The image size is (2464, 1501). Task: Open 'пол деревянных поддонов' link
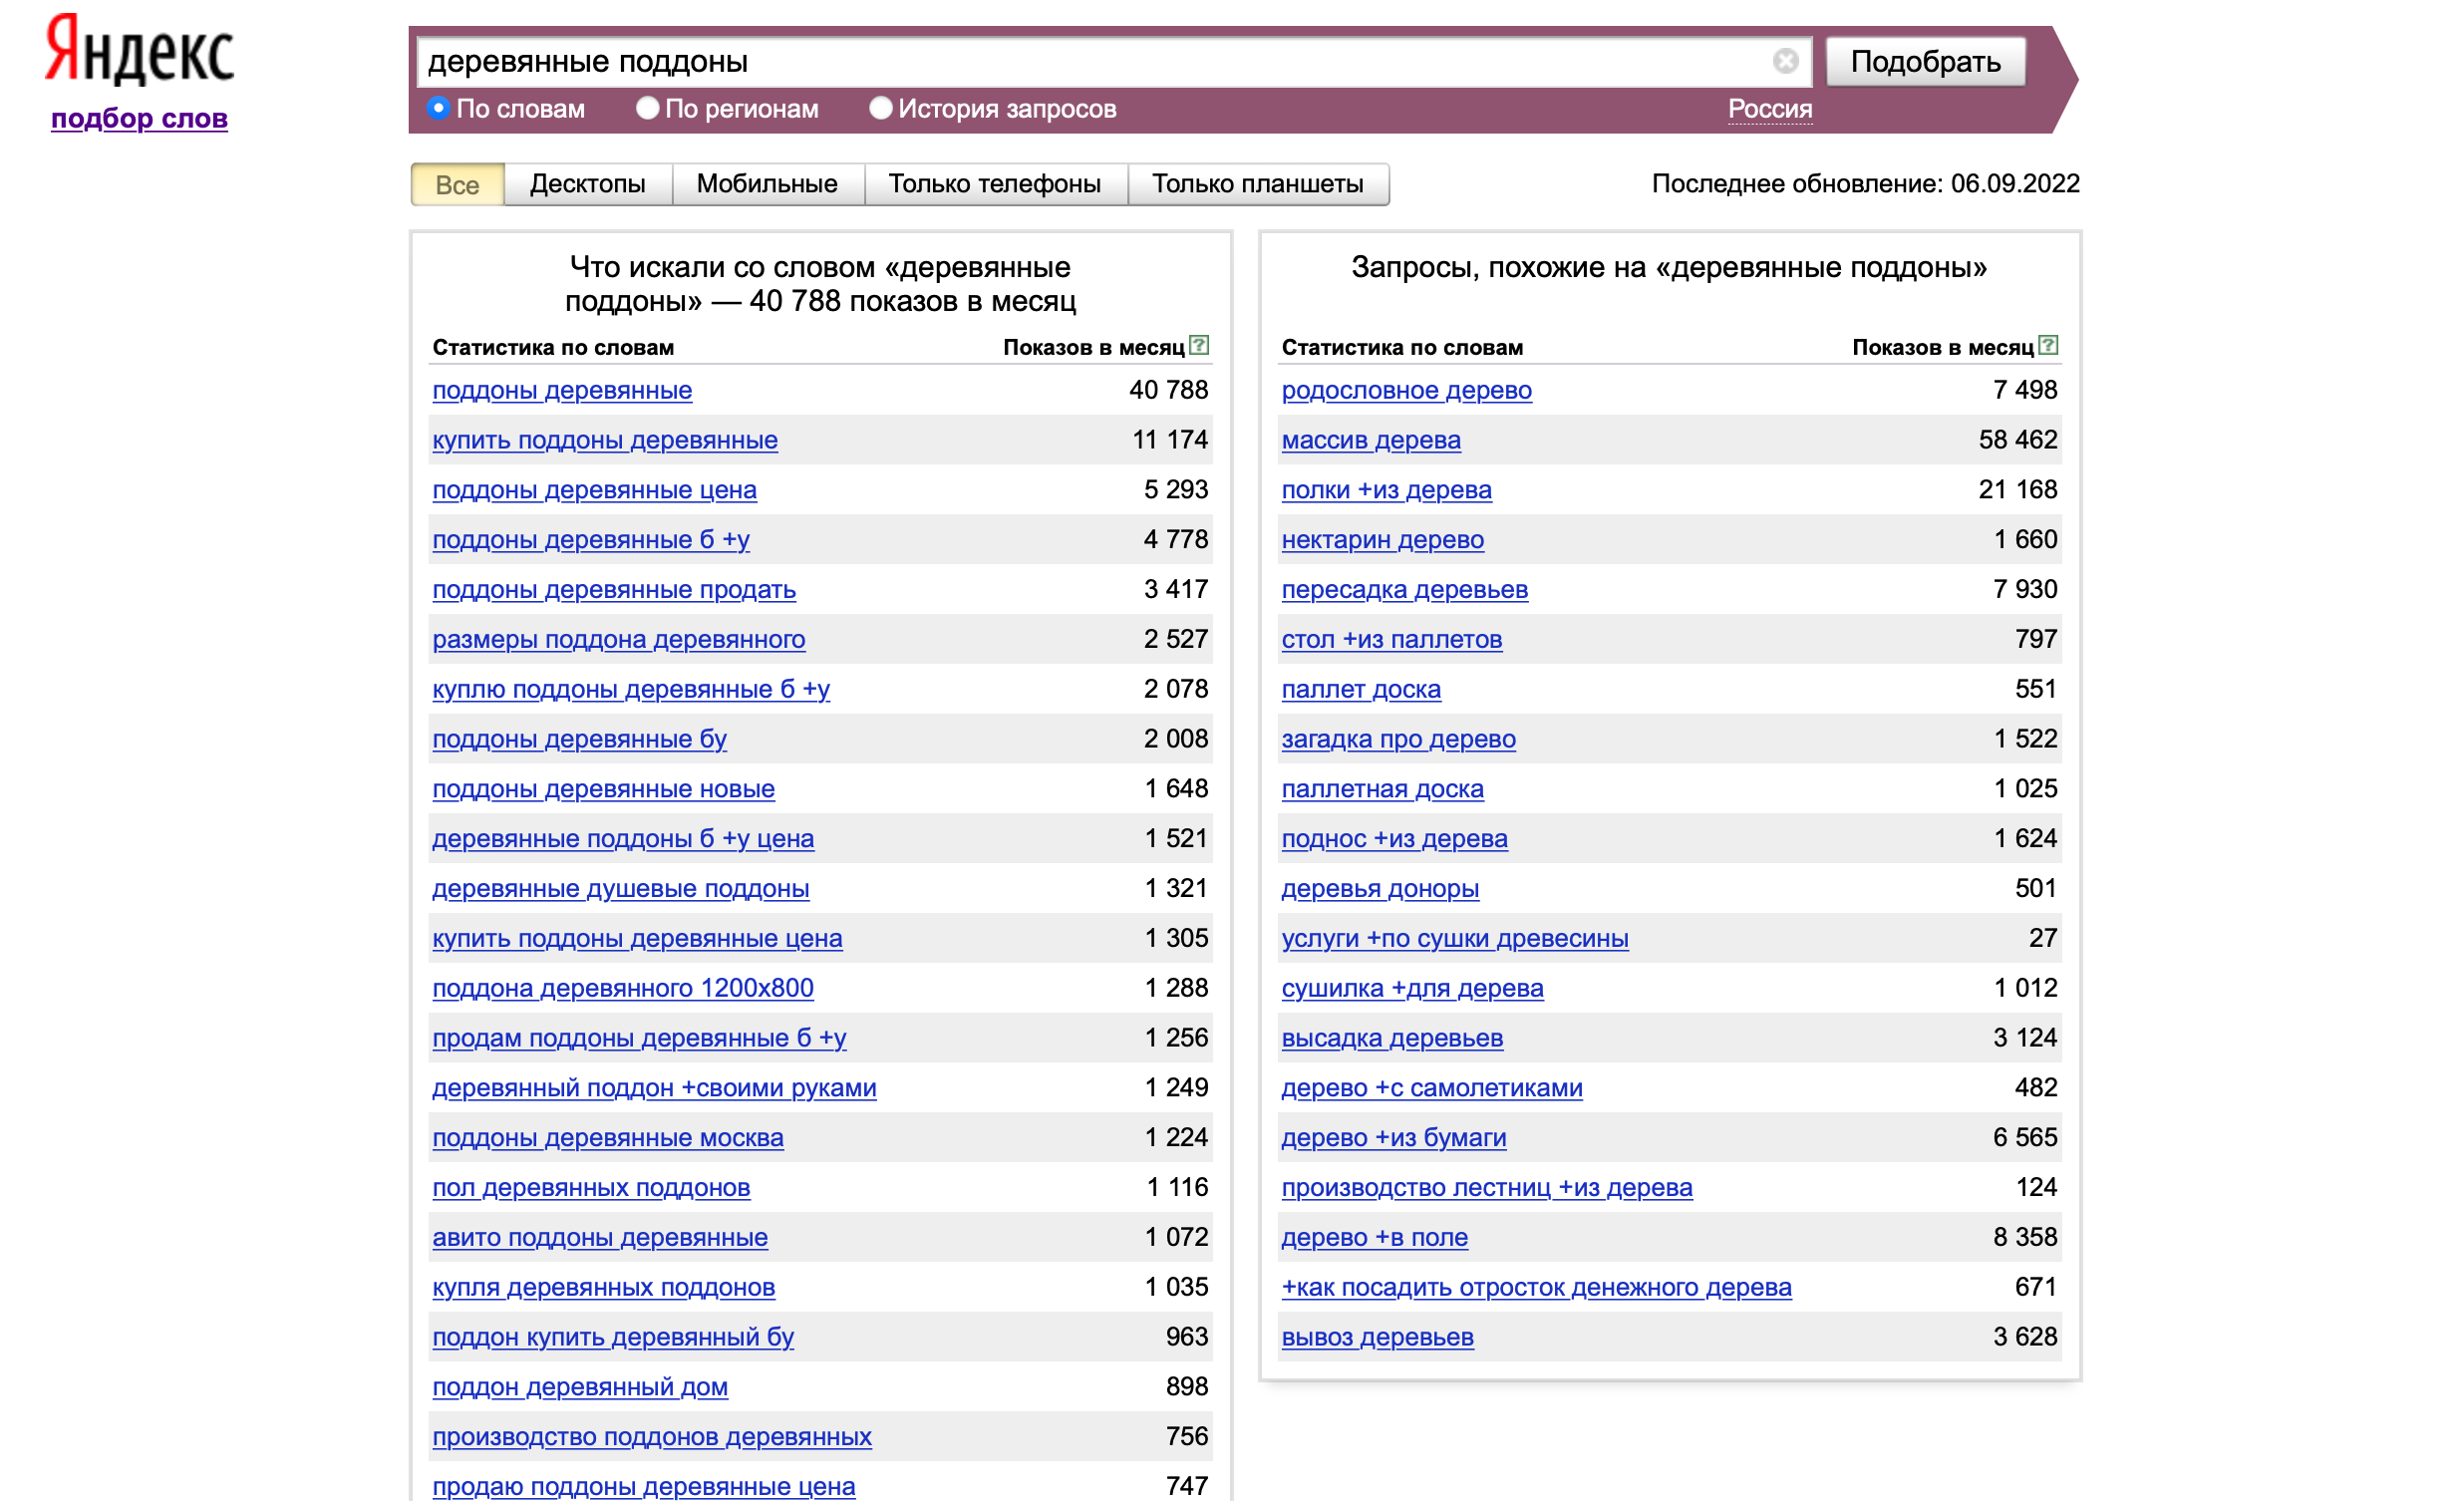[x=591, y=1189]
